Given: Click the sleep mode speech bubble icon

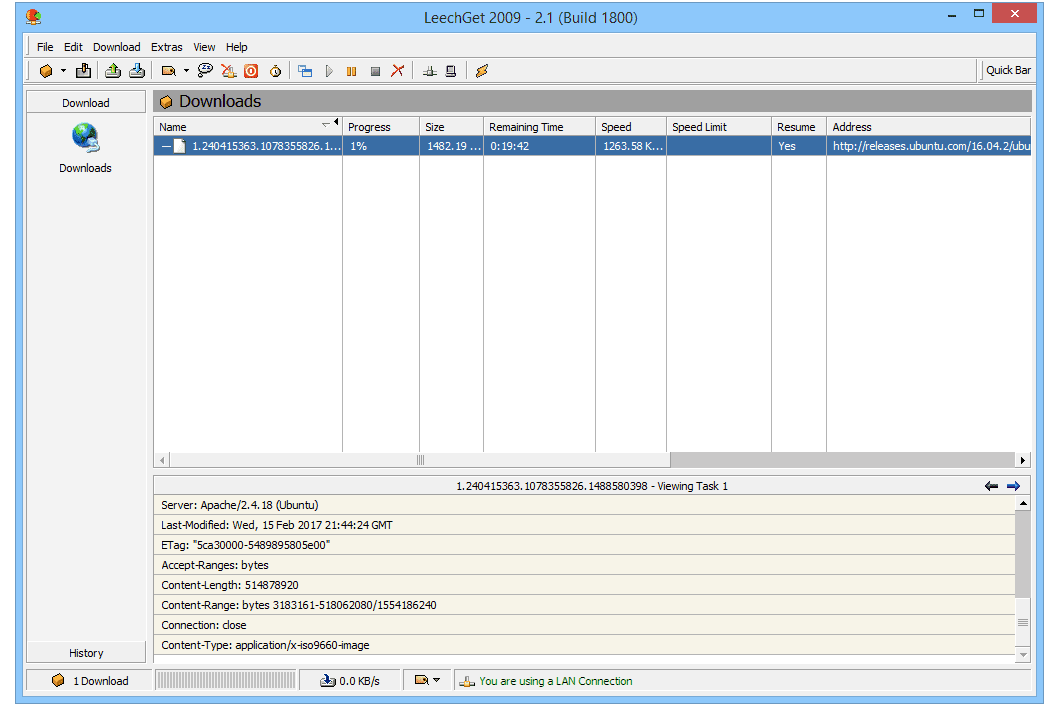Looking at the screenshot, I should coord(205,71).
